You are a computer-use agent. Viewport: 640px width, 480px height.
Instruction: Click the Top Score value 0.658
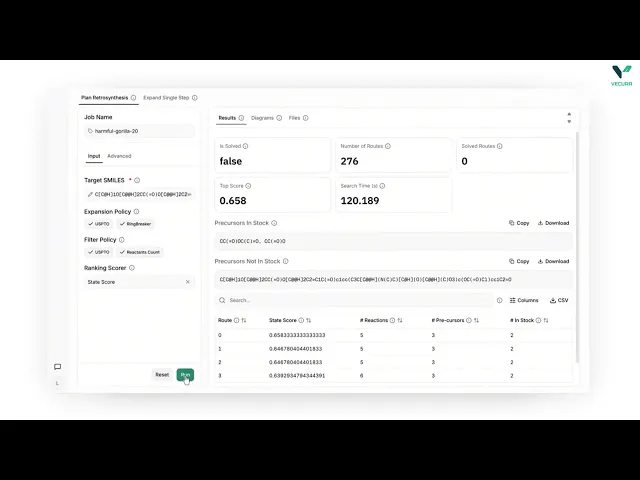click(x=233, y=201)
